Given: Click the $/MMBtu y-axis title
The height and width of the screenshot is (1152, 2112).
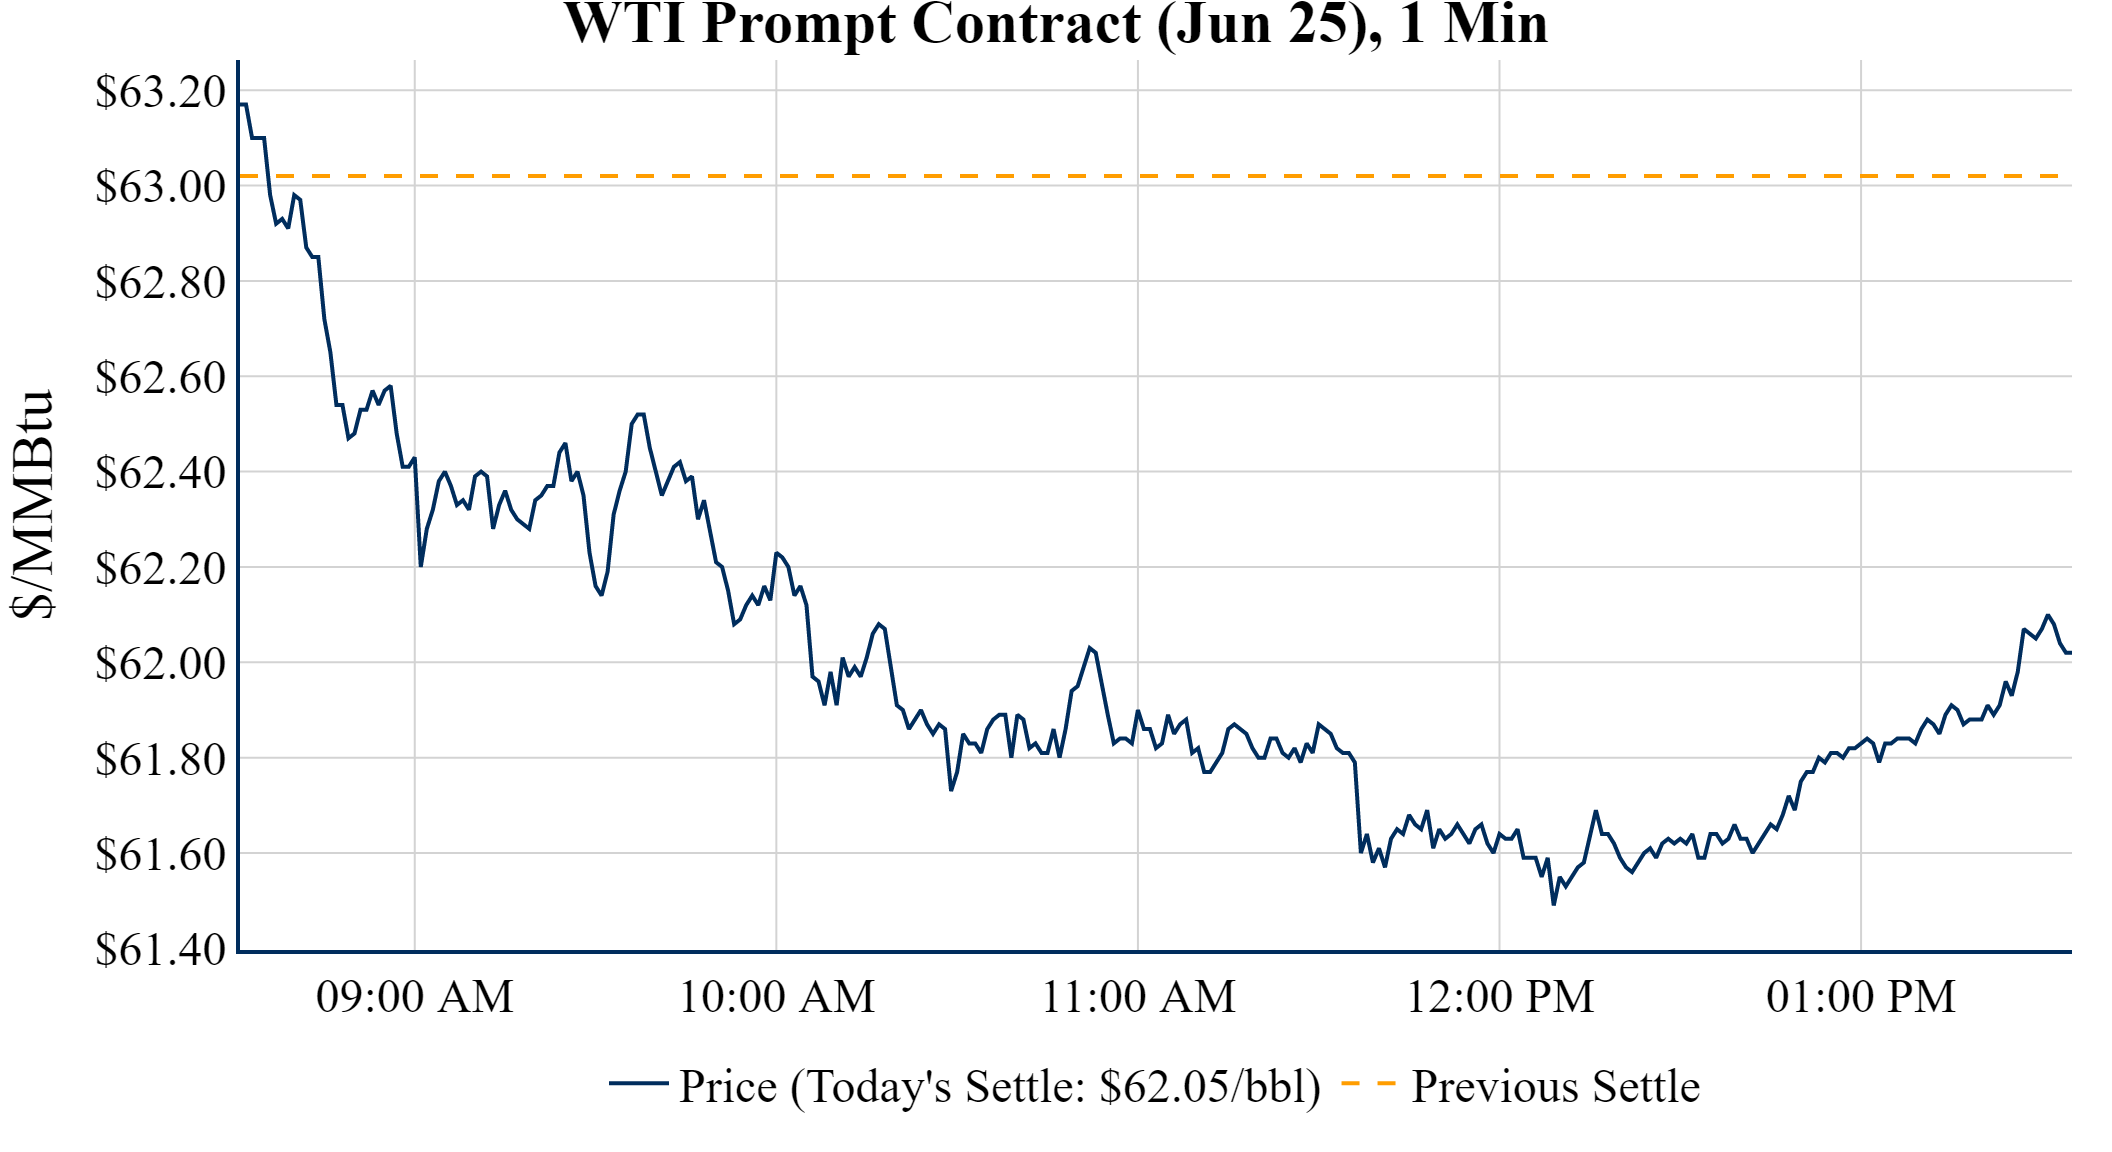Looking at the screenshot, I should pyautogui.click(x=32, y=505).
